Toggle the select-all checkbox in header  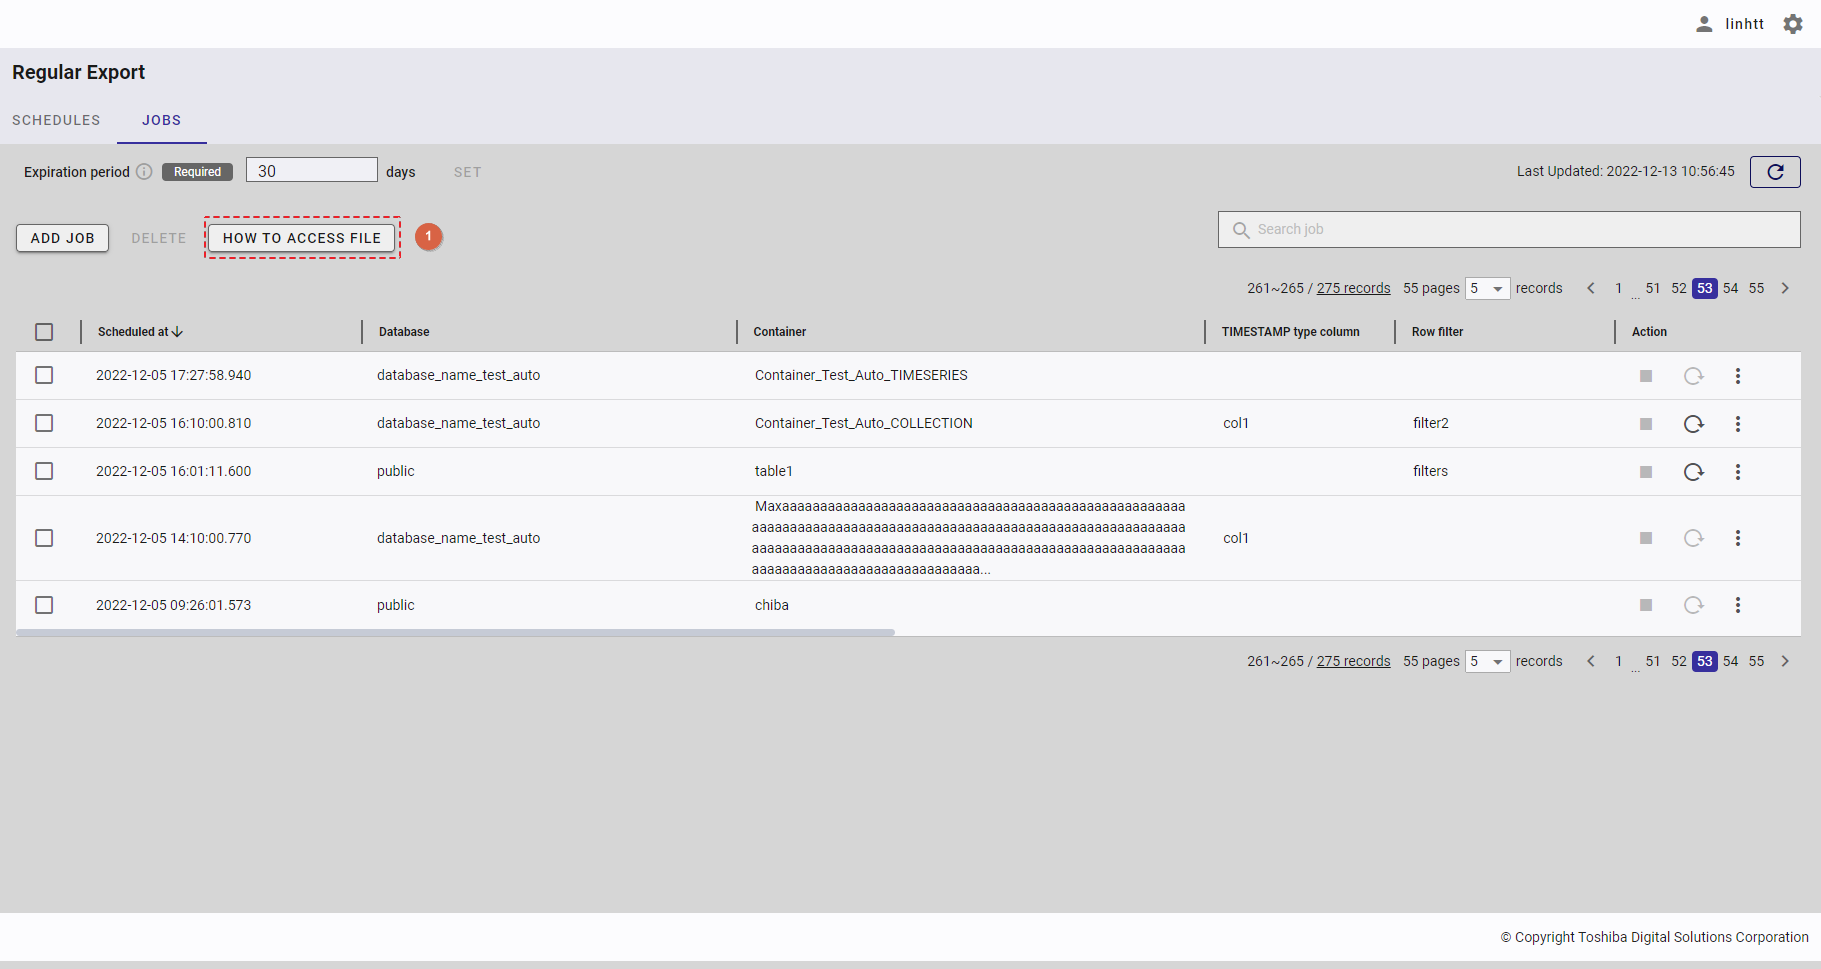44,332
